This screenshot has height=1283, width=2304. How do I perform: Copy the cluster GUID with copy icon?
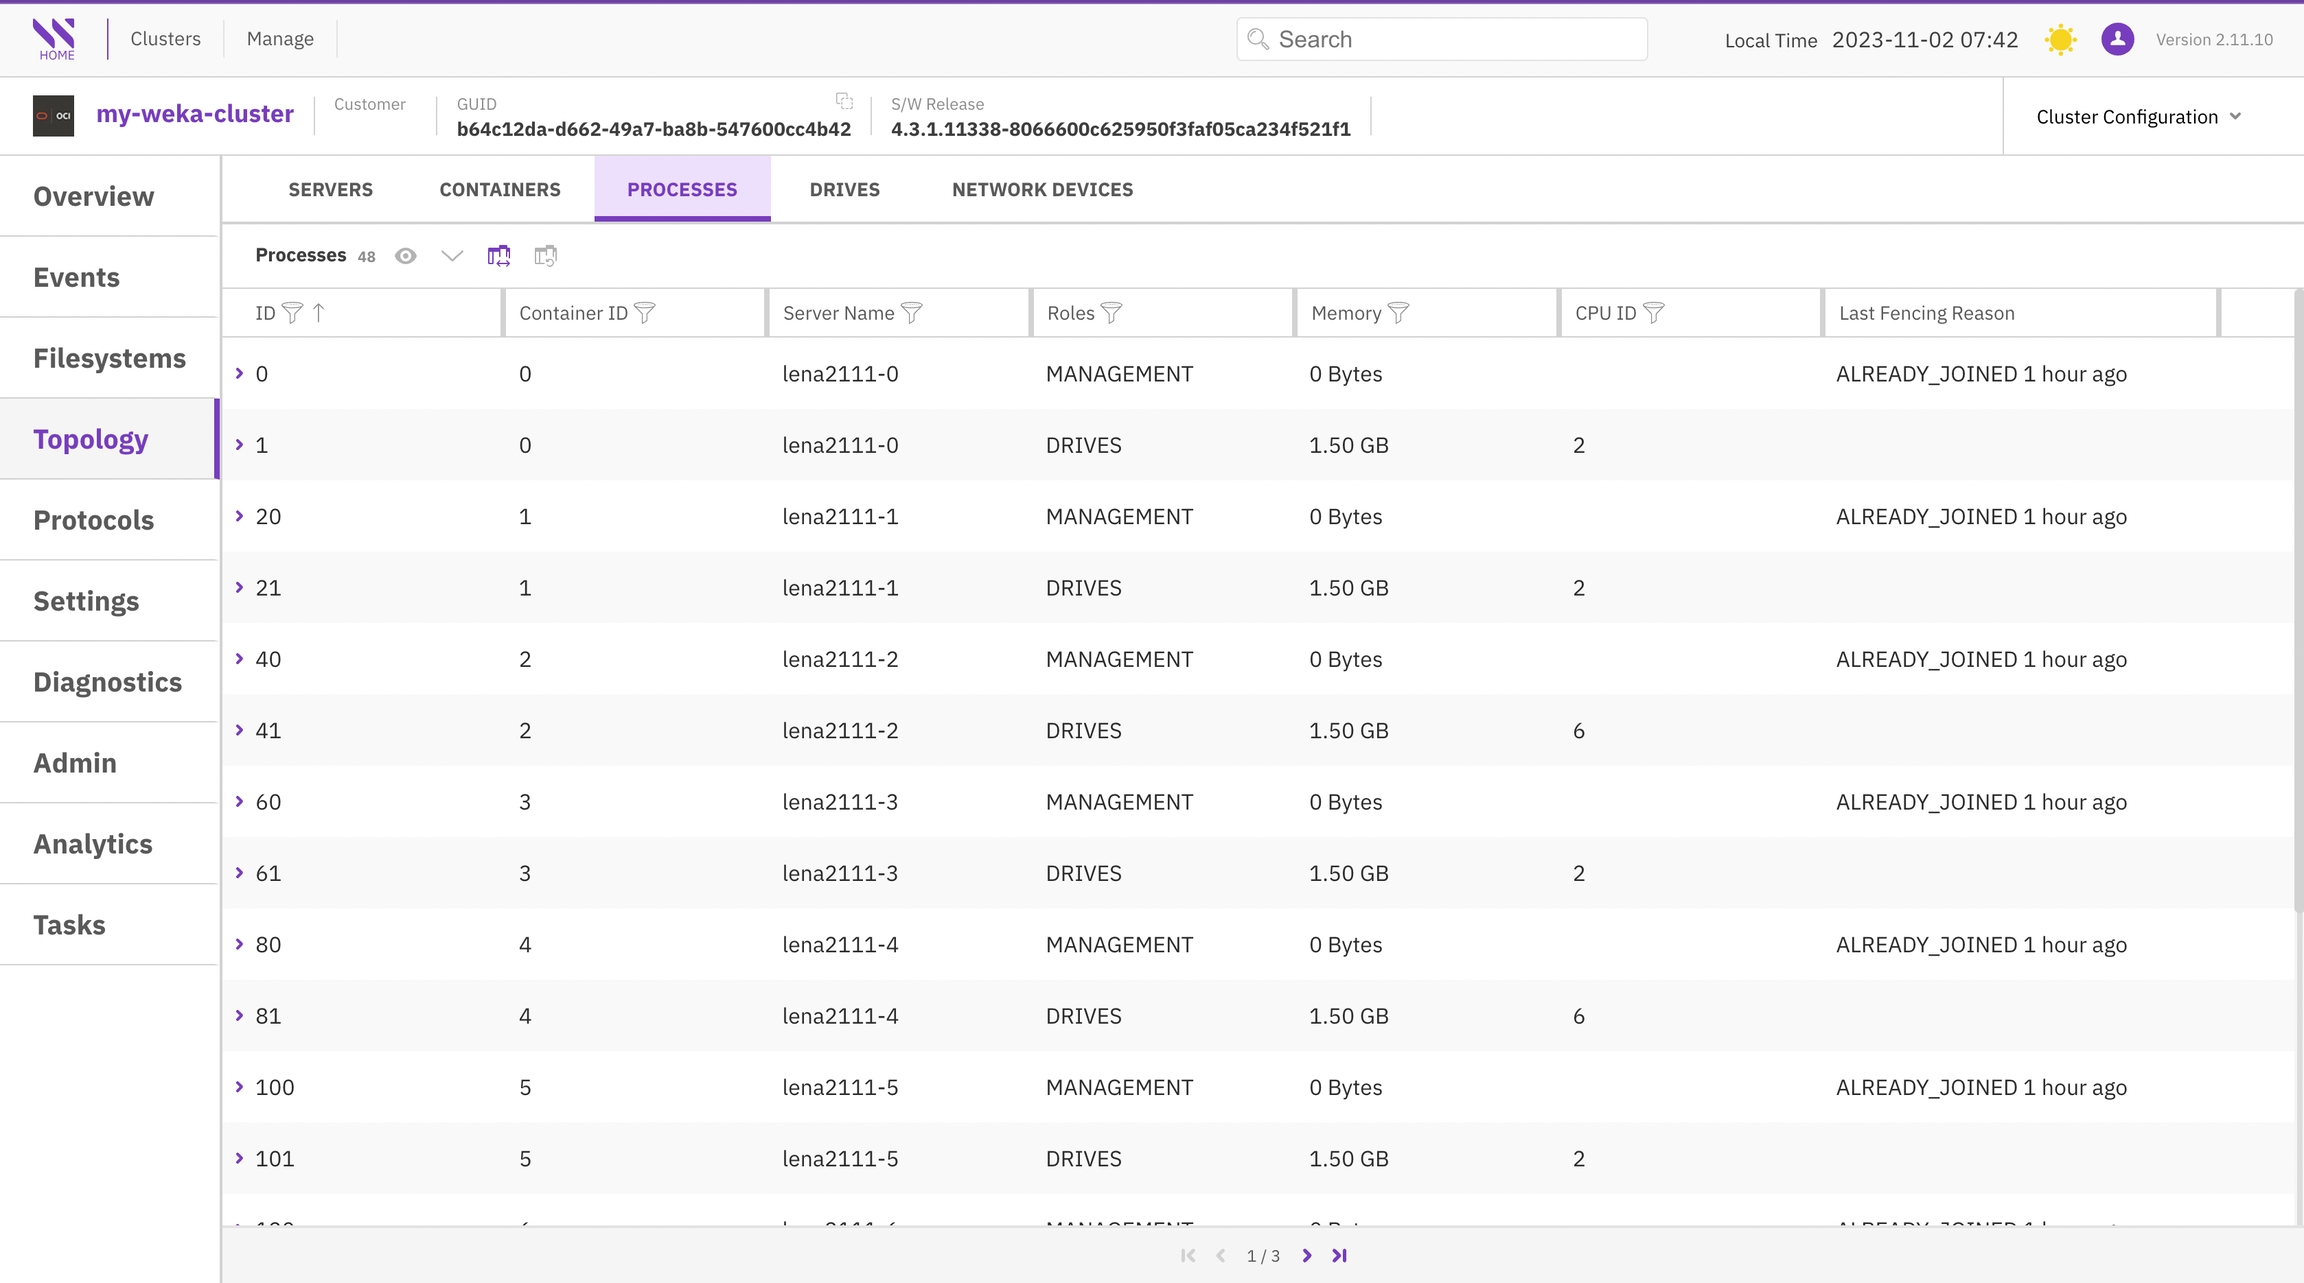(844, 101)
